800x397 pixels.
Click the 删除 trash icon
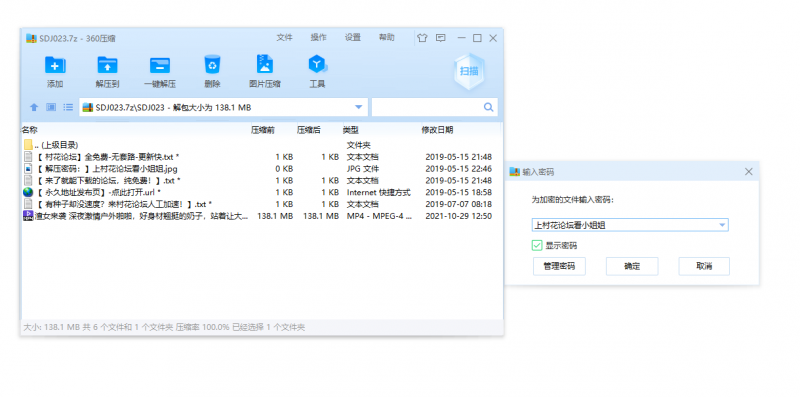(x=212, y=65)
